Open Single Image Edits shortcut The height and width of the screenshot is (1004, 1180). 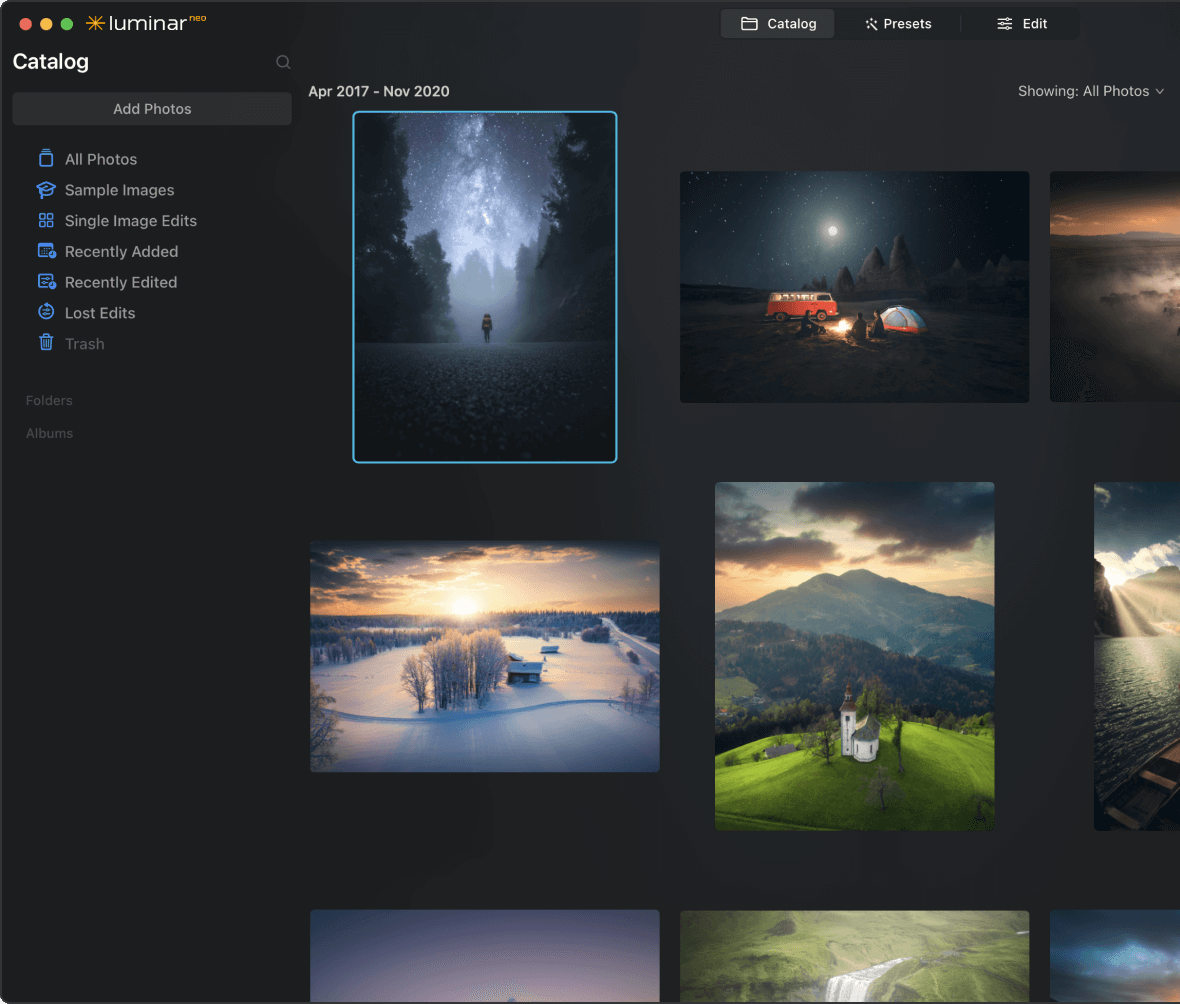click(131, 221)
